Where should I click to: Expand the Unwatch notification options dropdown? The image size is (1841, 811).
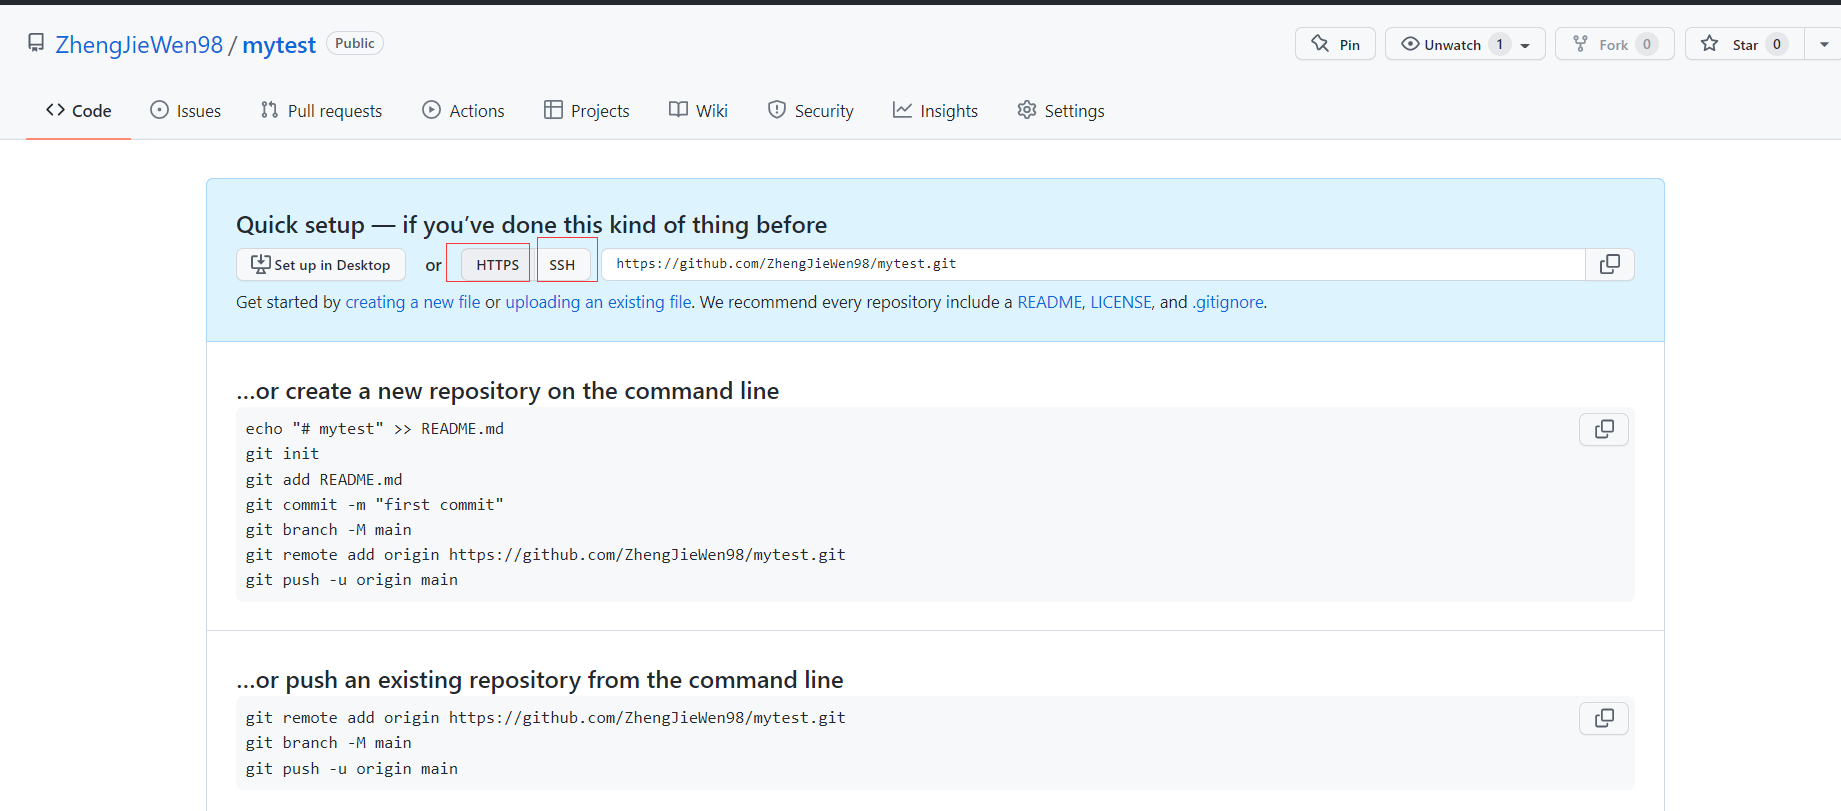point(1525,45)
